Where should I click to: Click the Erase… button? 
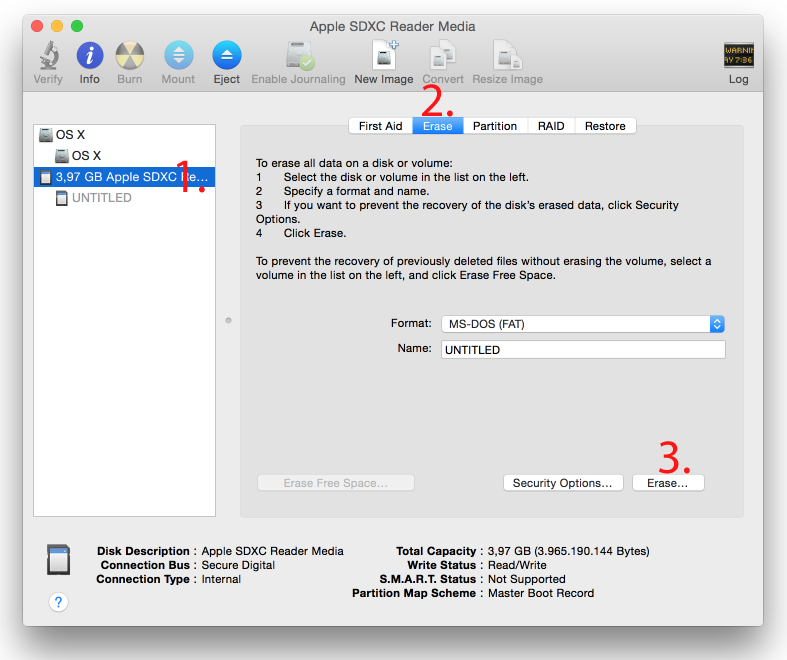tap(668, 483)
